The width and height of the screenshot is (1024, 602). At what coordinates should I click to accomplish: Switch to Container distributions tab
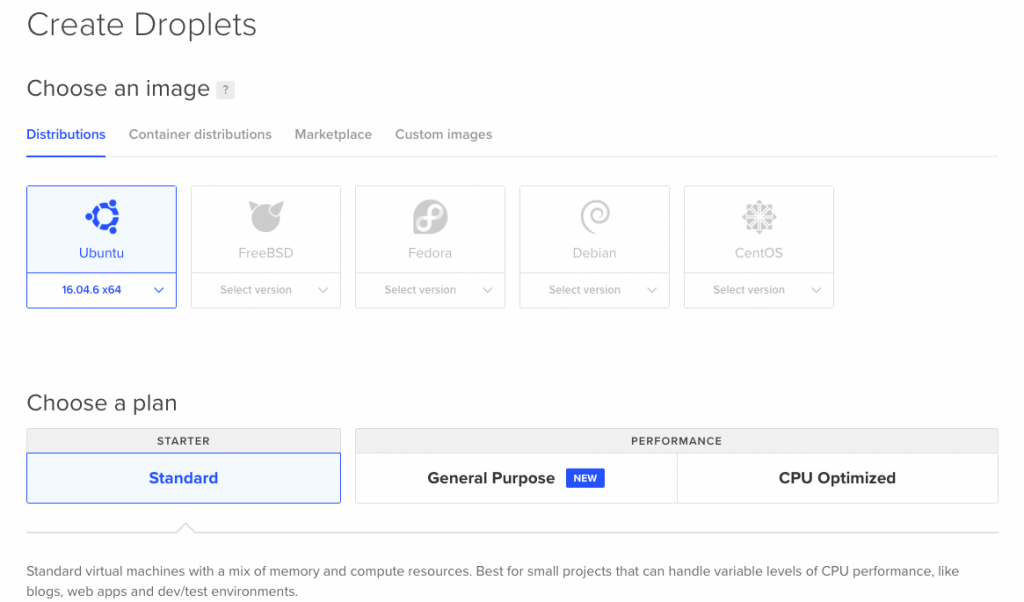[200, 135]
